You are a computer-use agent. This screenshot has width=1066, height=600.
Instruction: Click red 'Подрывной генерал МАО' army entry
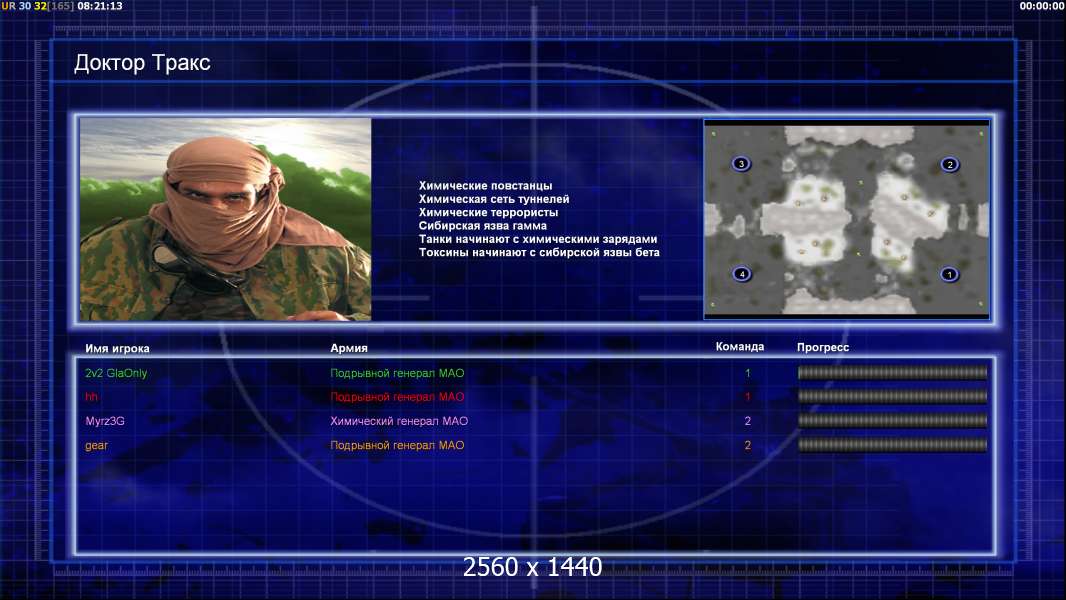[397, 397]
